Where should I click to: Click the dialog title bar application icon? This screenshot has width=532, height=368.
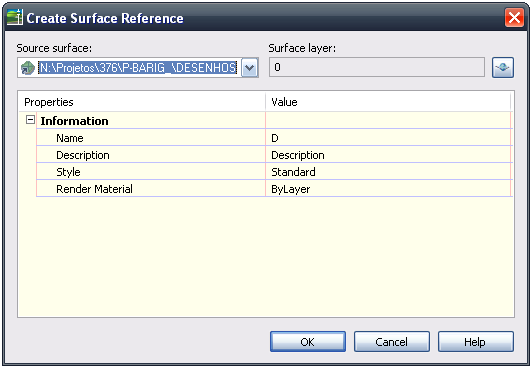pyautogui.click(x=15, y=17)
